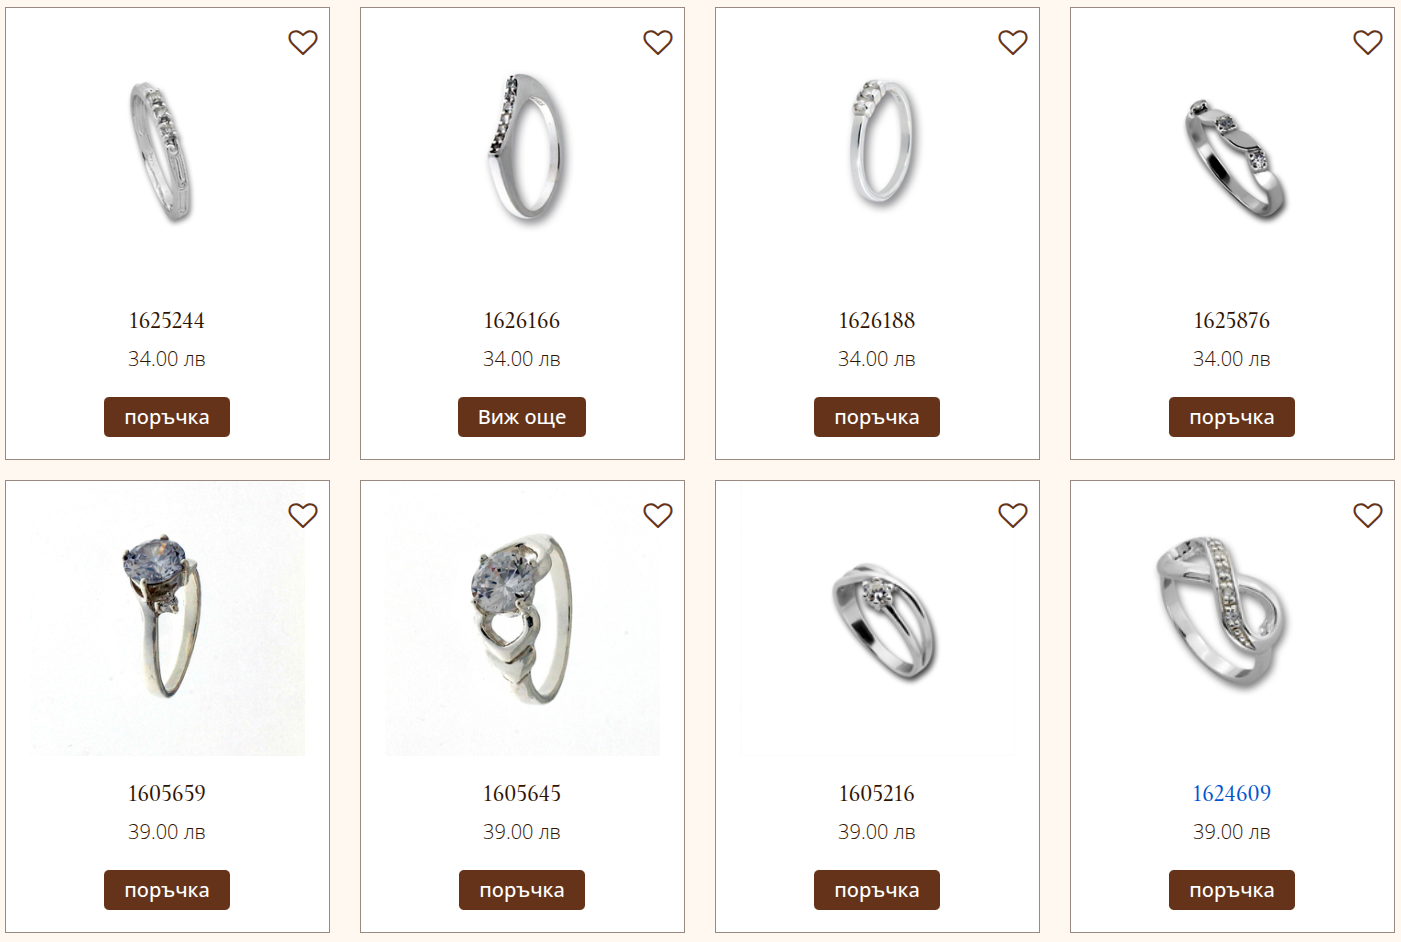The image size is (1401, 942).
Task: Open product title 1605216
Action: coord(877,793)
